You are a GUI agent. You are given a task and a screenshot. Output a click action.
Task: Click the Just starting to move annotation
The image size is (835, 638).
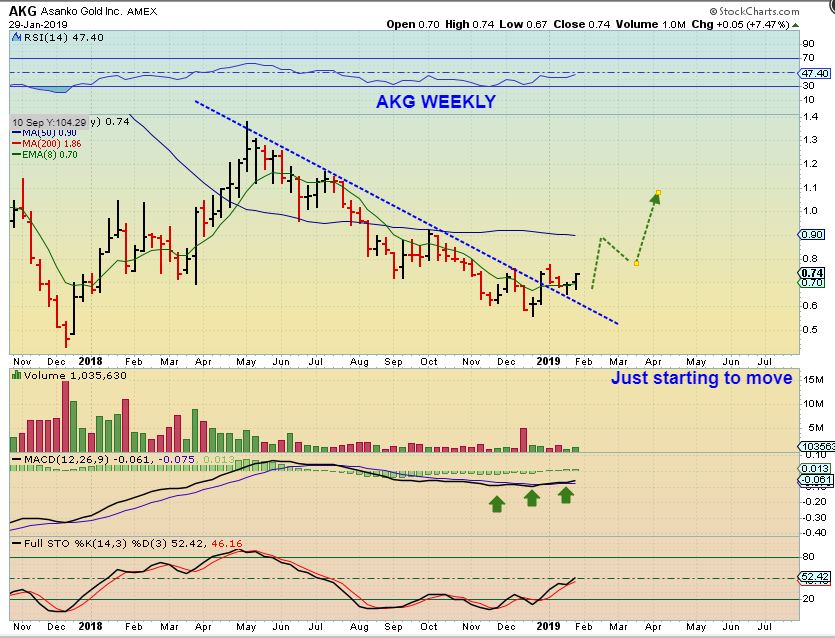[701, 378]
